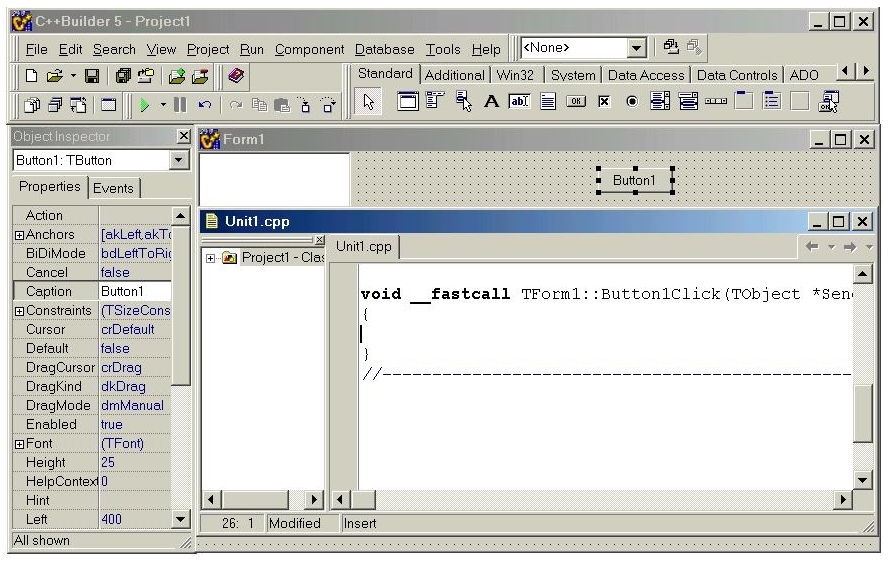Click the Add file to project icon

click(x=177, y=76)
